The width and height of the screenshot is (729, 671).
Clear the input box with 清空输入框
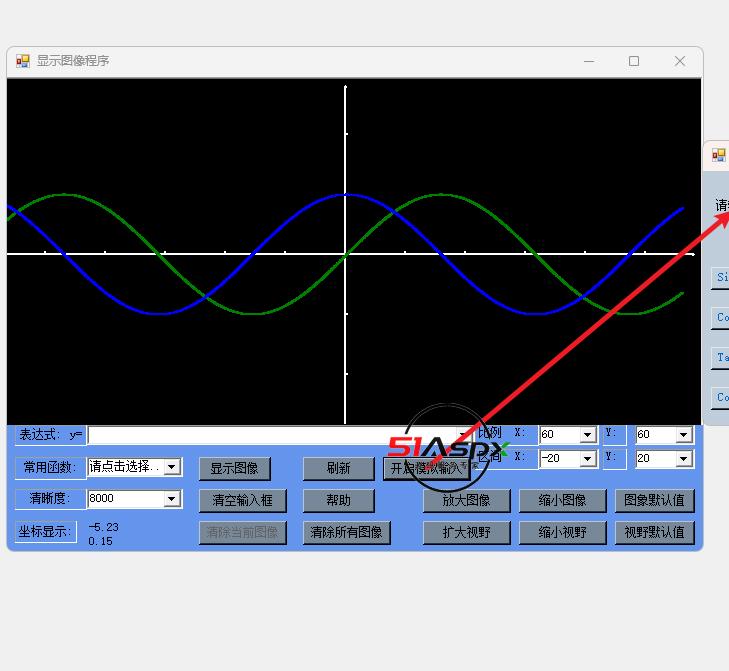242,500
